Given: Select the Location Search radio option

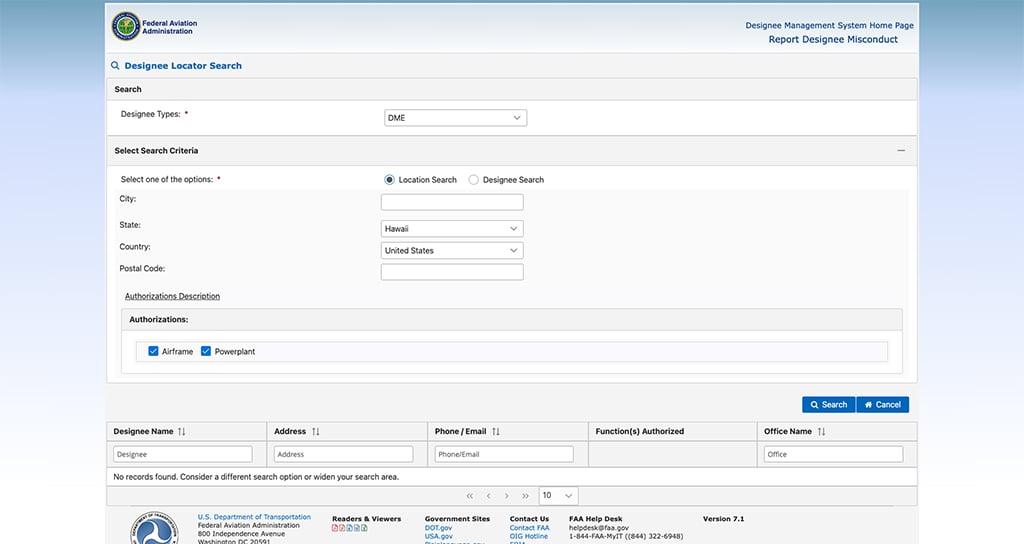Looking at the screenshot, I should pos(389,180).
